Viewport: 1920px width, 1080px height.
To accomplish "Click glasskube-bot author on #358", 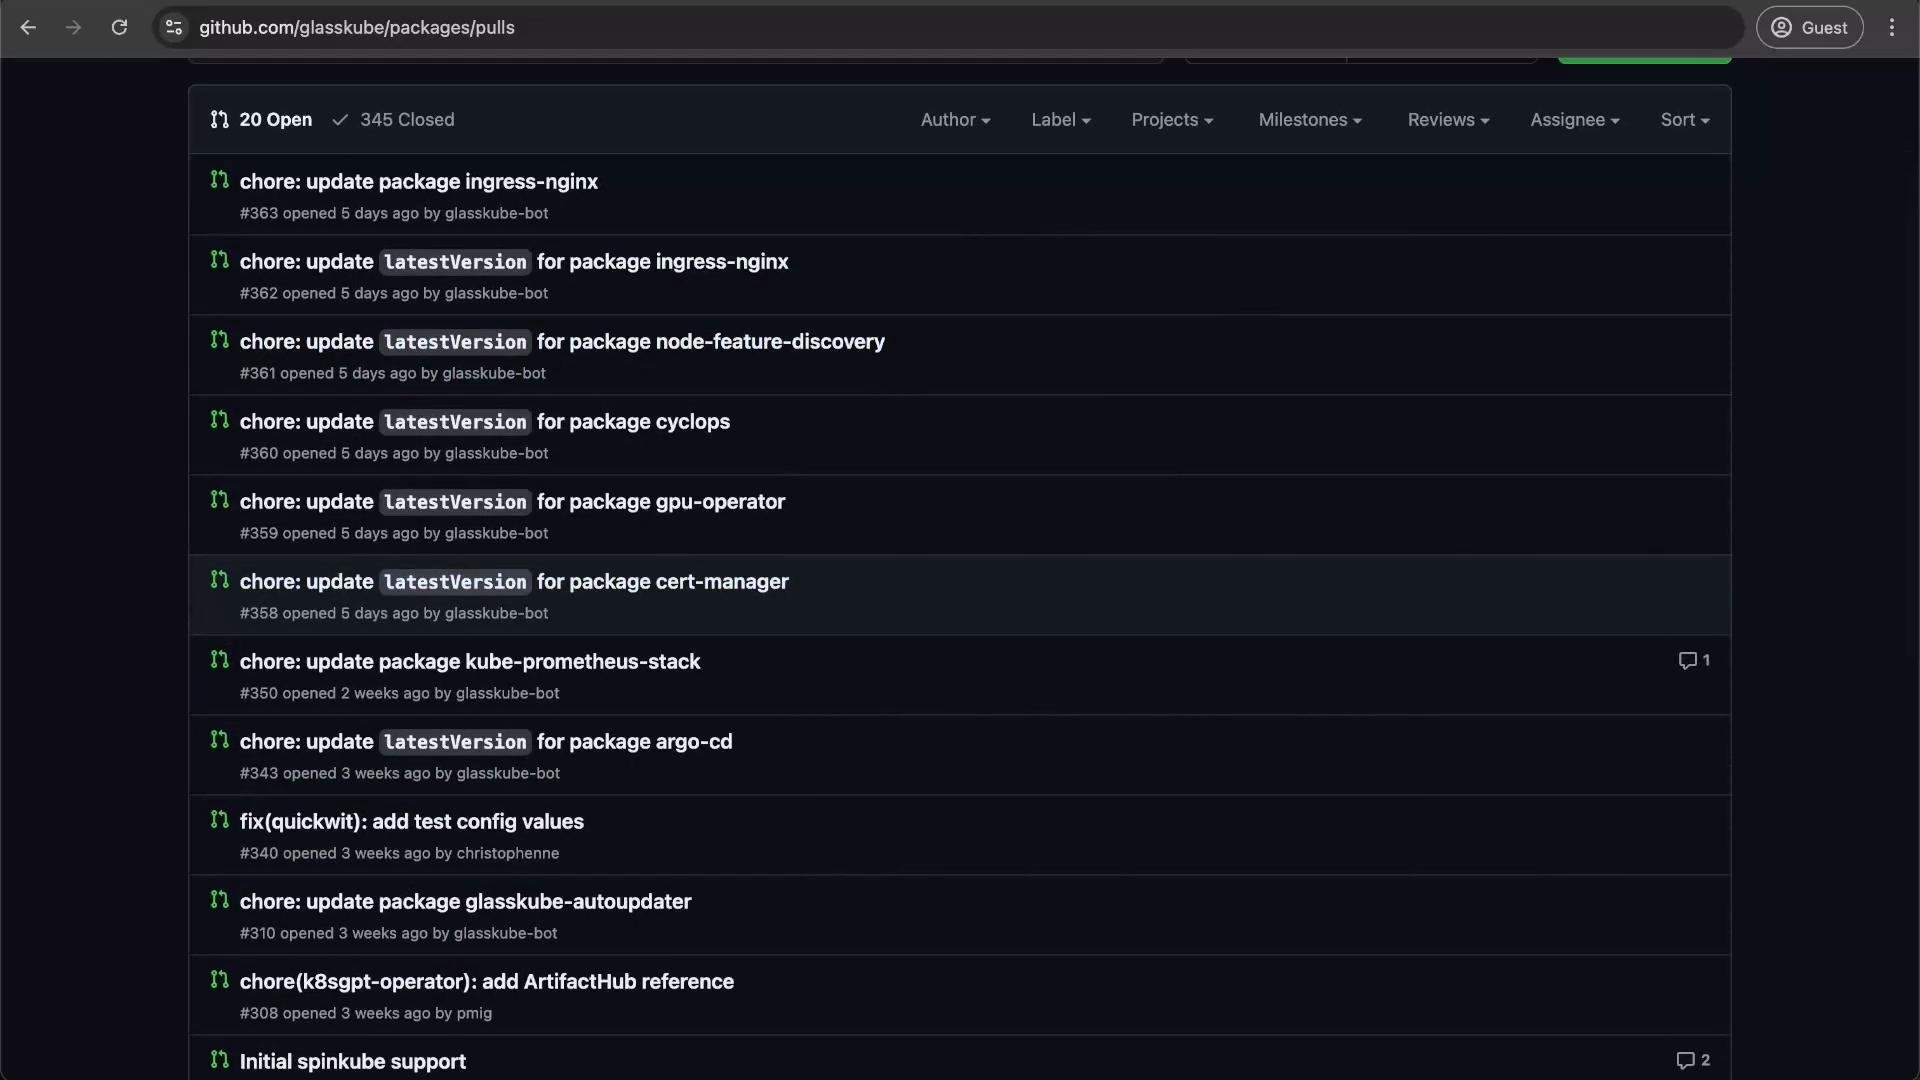I will click(496, 613).
